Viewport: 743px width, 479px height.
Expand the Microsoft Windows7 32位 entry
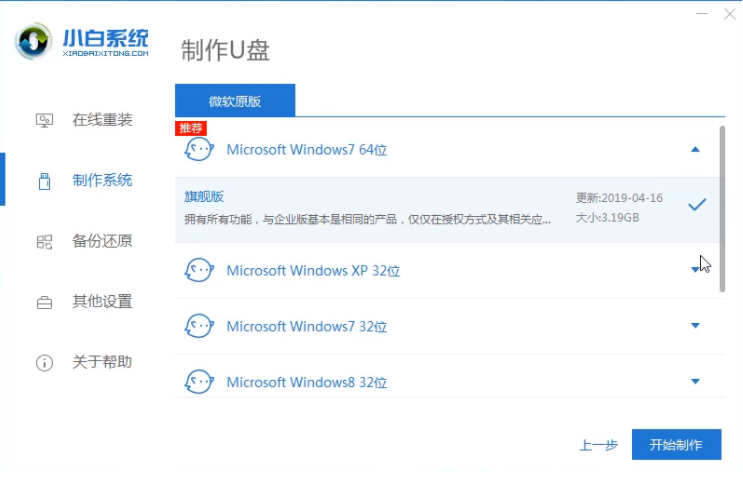tap(696, 326)
